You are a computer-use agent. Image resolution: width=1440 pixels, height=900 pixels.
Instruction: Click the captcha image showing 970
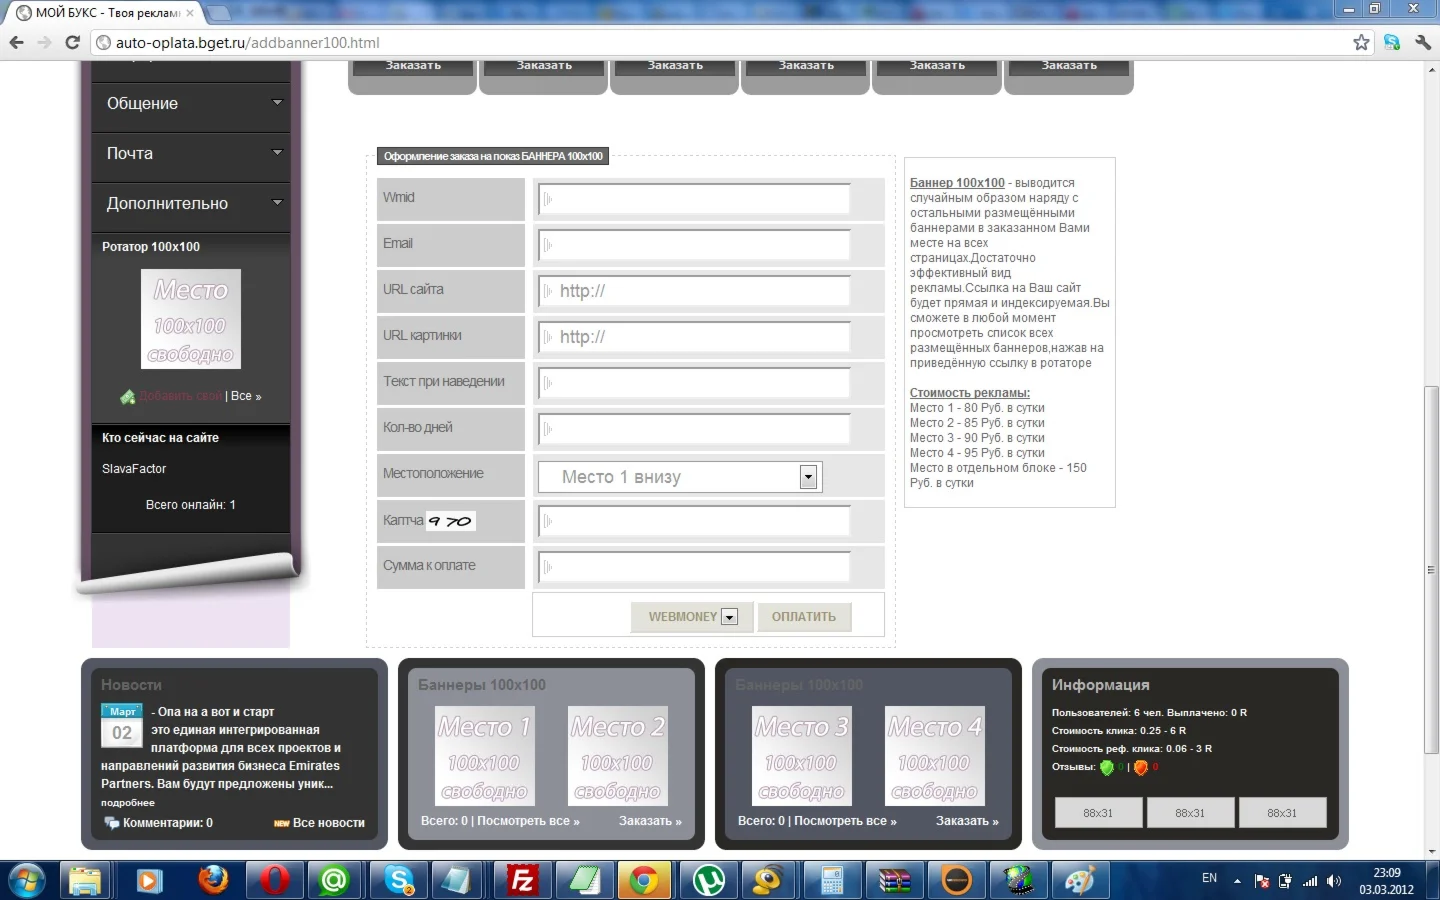click(x=451, y=521)
